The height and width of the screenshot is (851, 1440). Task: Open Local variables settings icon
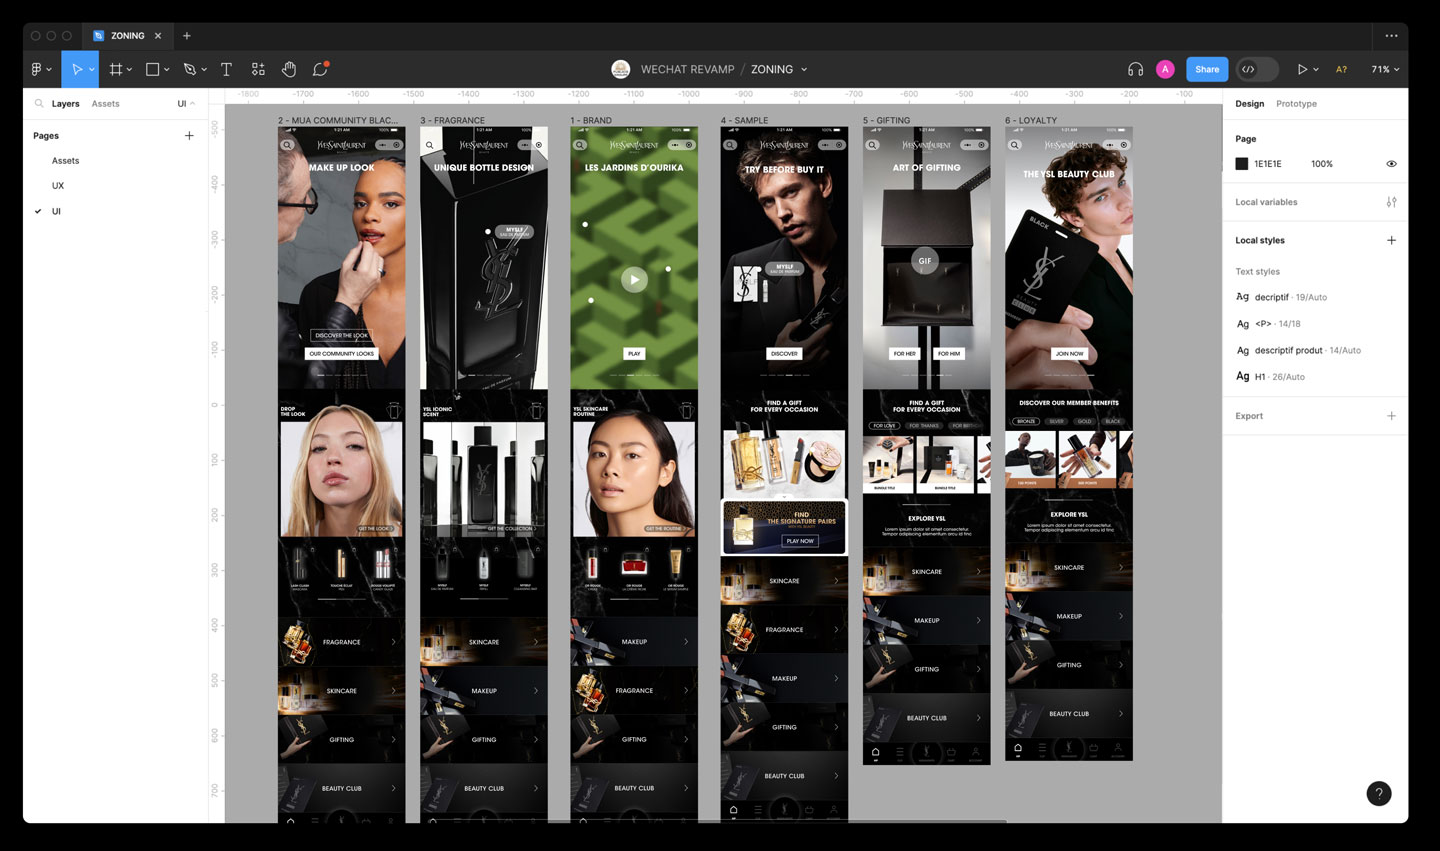tap(1391, 202)
